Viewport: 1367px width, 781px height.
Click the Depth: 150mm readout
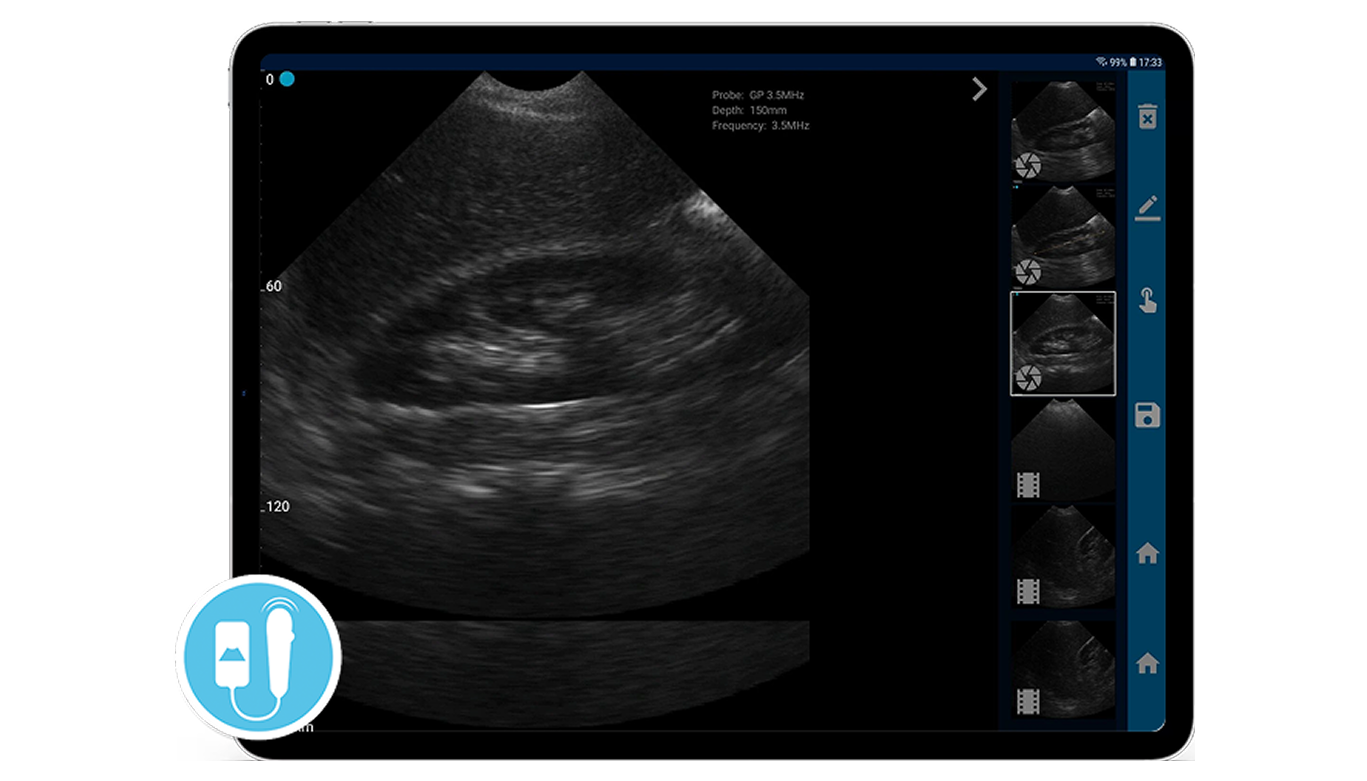coord(749,111)
